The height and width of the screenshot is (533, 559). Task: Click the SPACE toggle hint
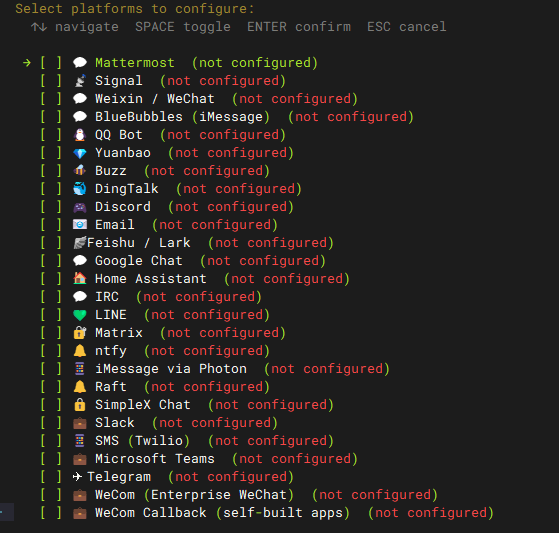point(183,27)
